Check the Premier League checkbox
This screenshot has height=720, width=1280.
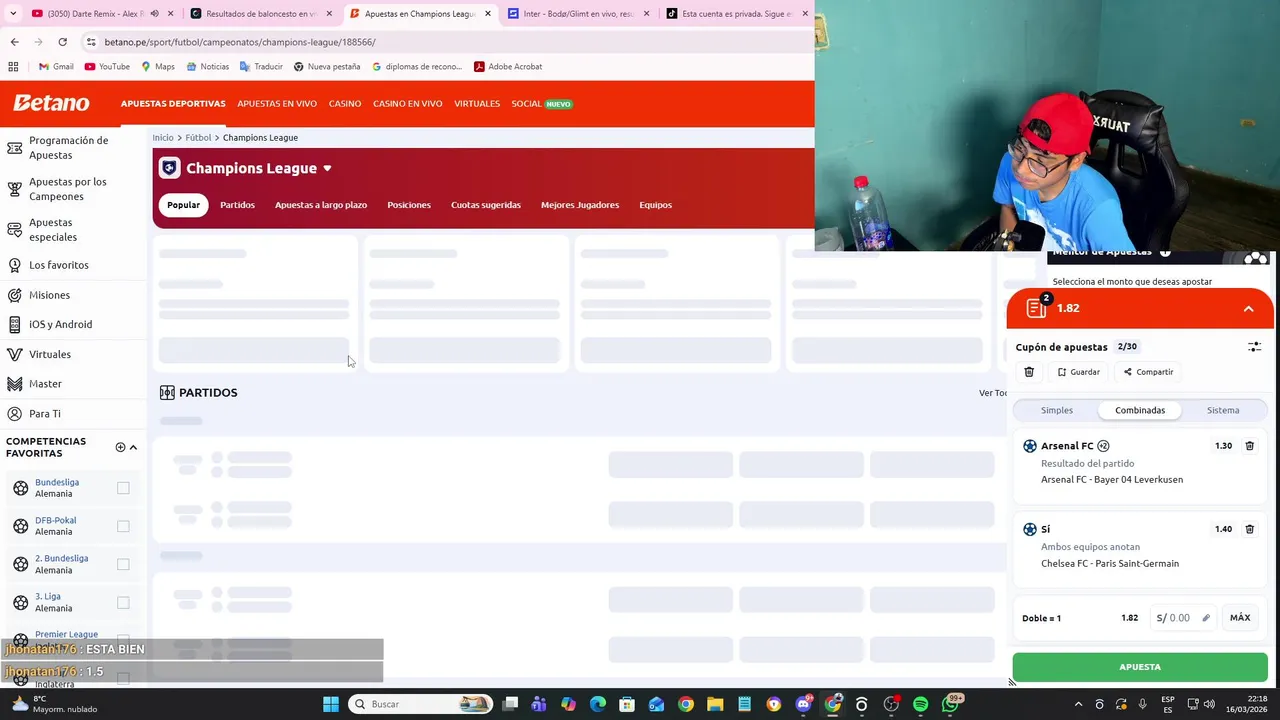[x=123, y=640]
